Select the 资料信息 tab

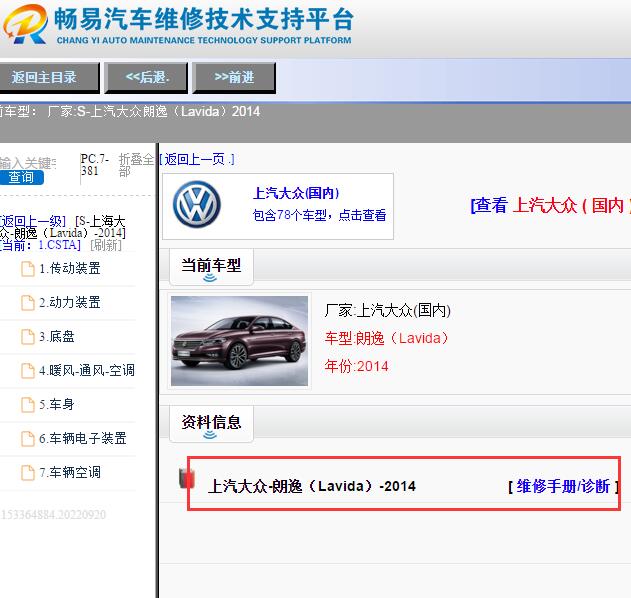[211, 423]
